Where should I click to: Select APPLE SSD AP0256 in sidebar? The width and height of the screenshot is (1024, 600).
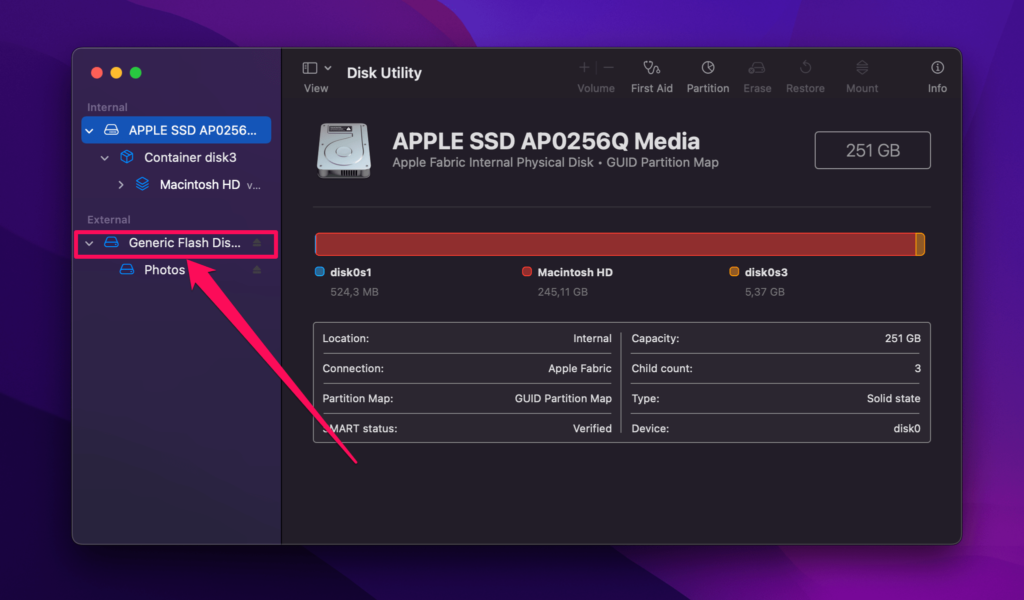pos(176,130)
